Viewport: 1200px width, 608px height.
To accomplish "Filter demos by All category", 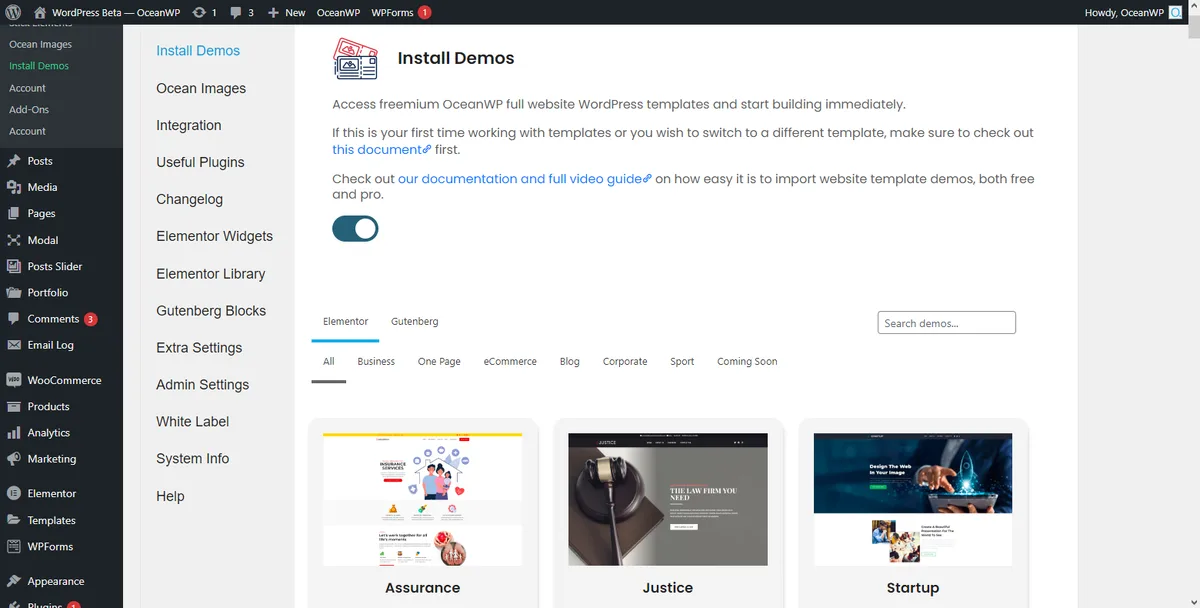I will (328, 361).
